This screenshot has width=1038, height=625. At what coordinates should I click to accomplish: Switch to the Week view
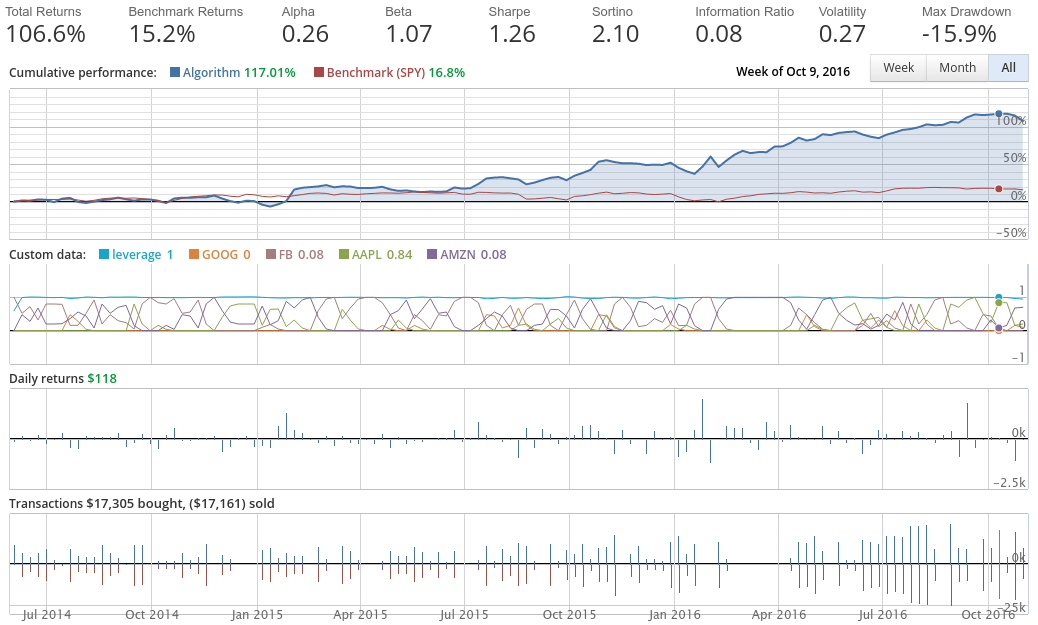pos(897,68)
